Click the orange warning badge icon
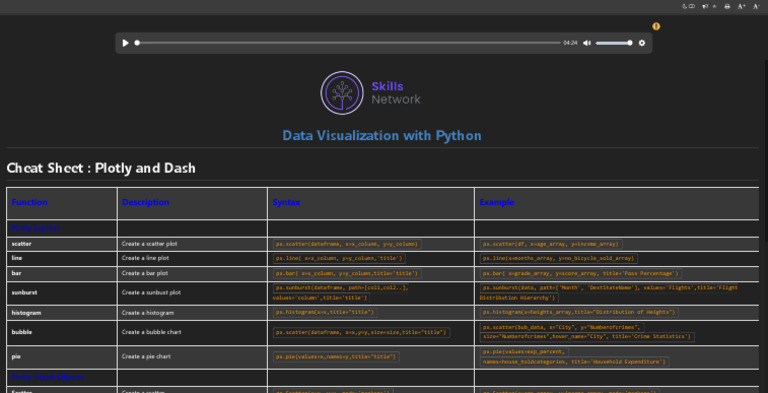Image resolution: width=768 pixels, height=393 pixels. click(x=656, y=26)
